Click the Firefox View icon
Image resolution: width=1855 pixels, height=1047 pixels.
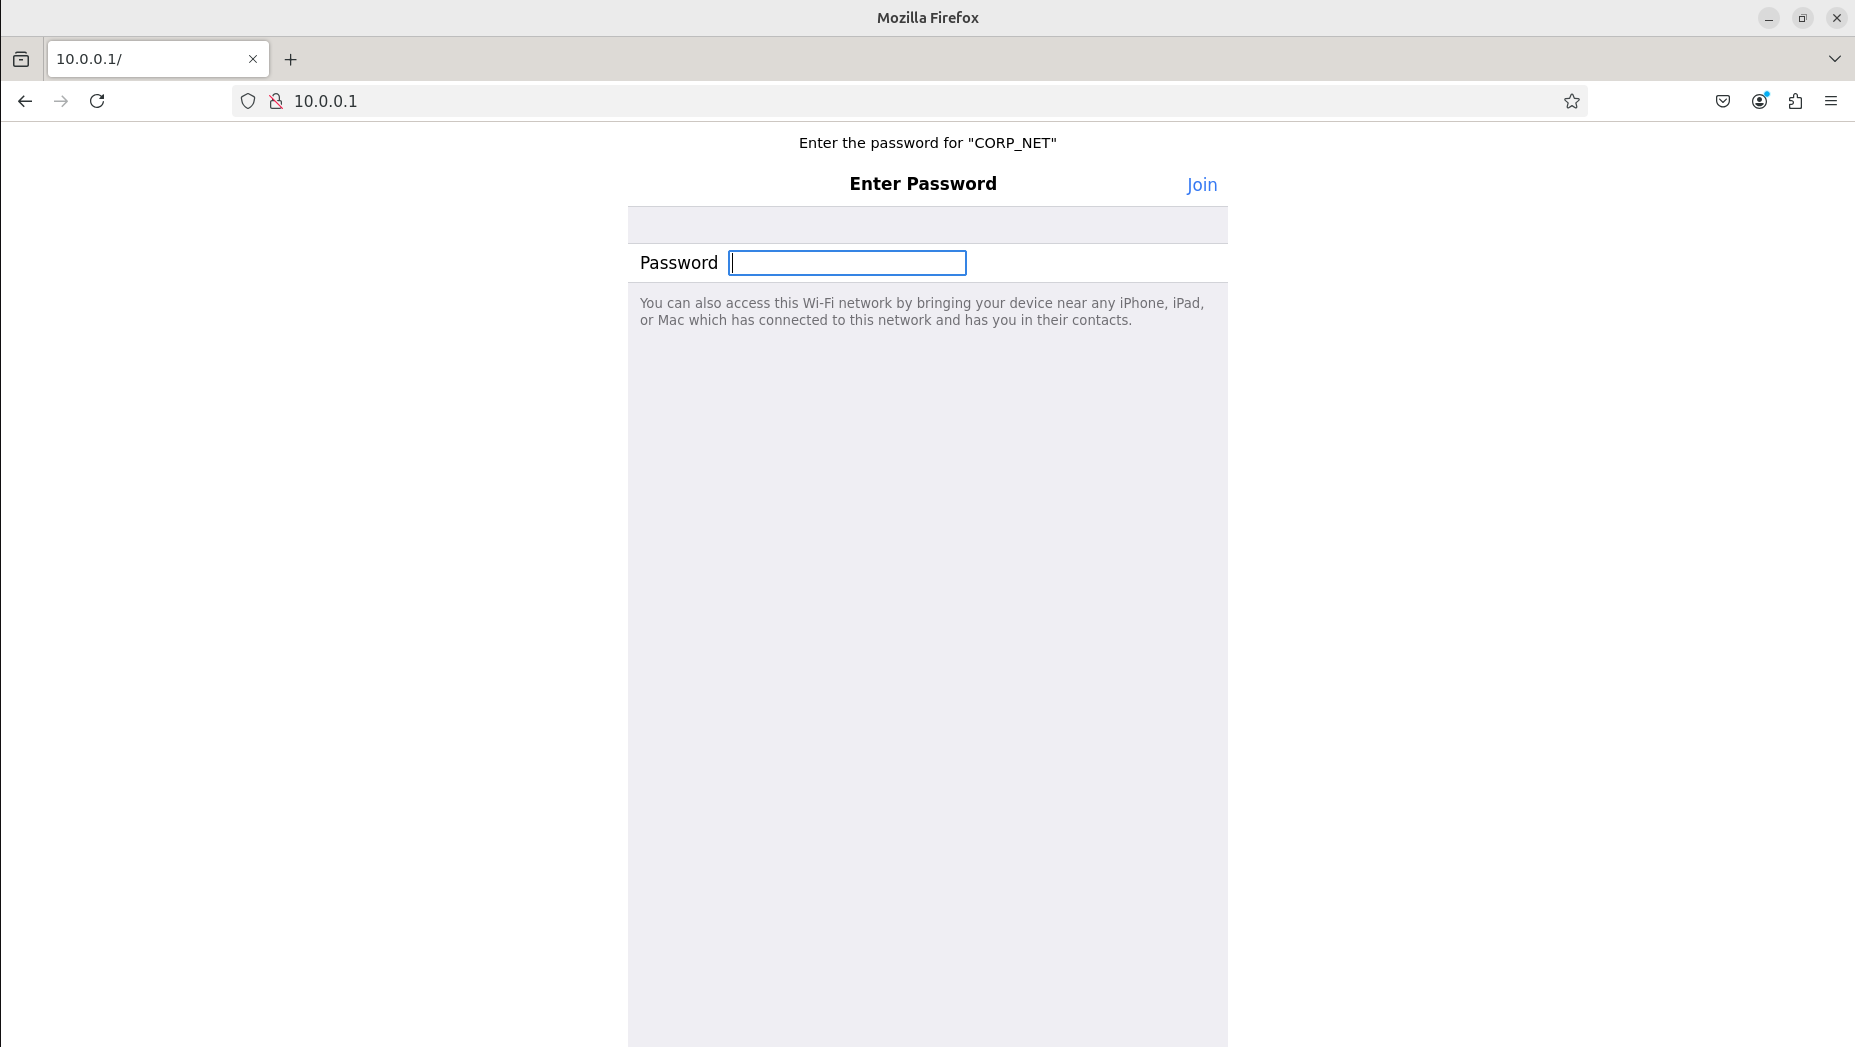pos(21,59)
